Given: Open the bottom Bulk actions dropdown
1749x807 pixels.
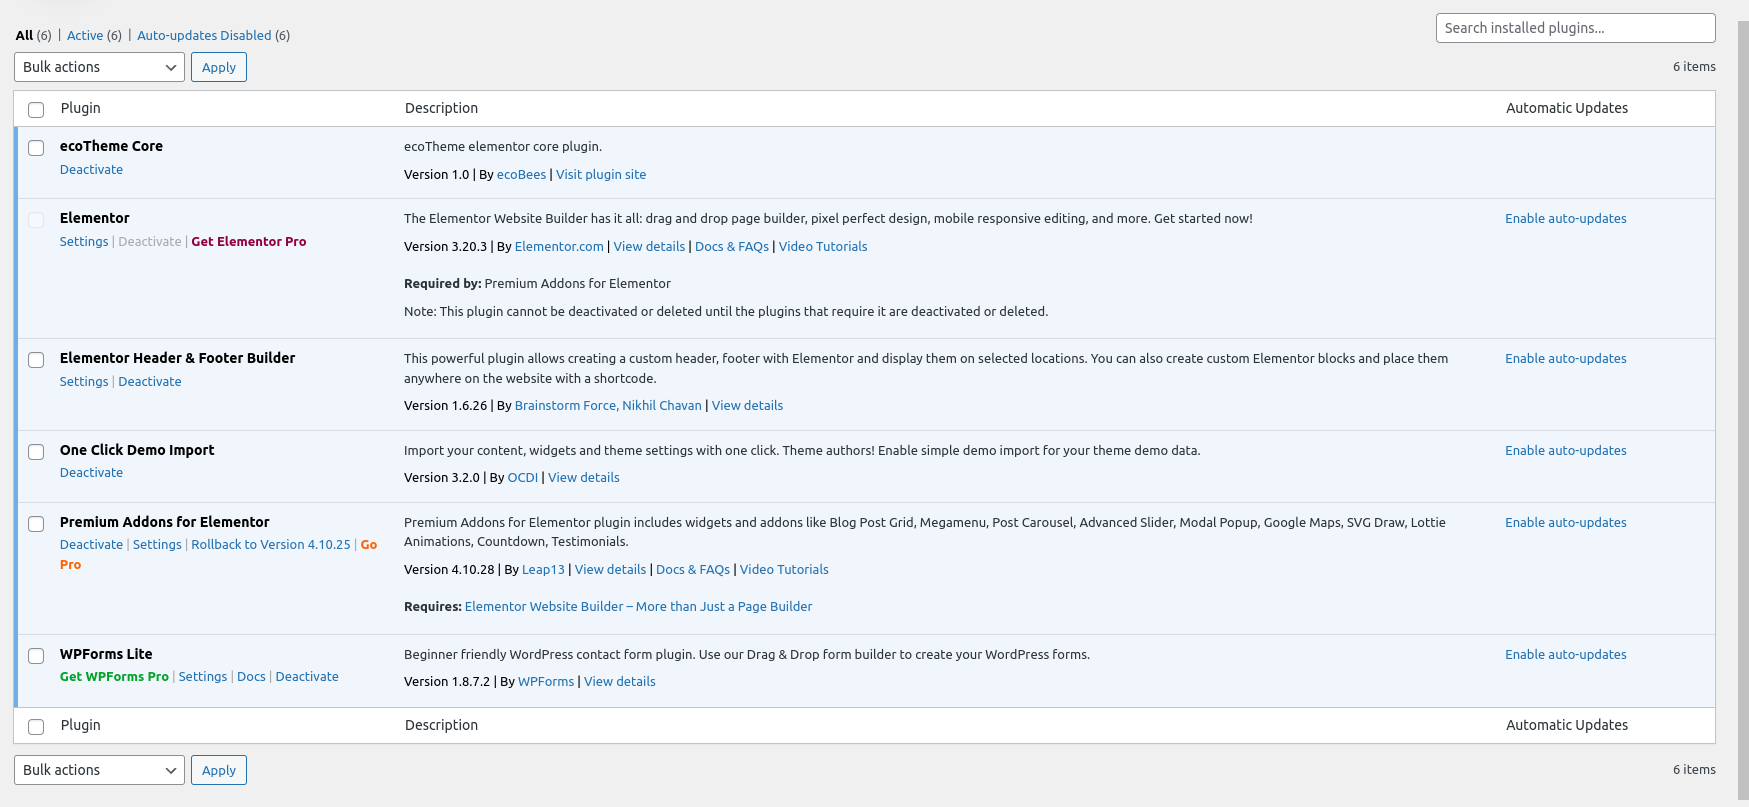Looking at the screenshot, I should pyautogui.click(x=99, y=770).
